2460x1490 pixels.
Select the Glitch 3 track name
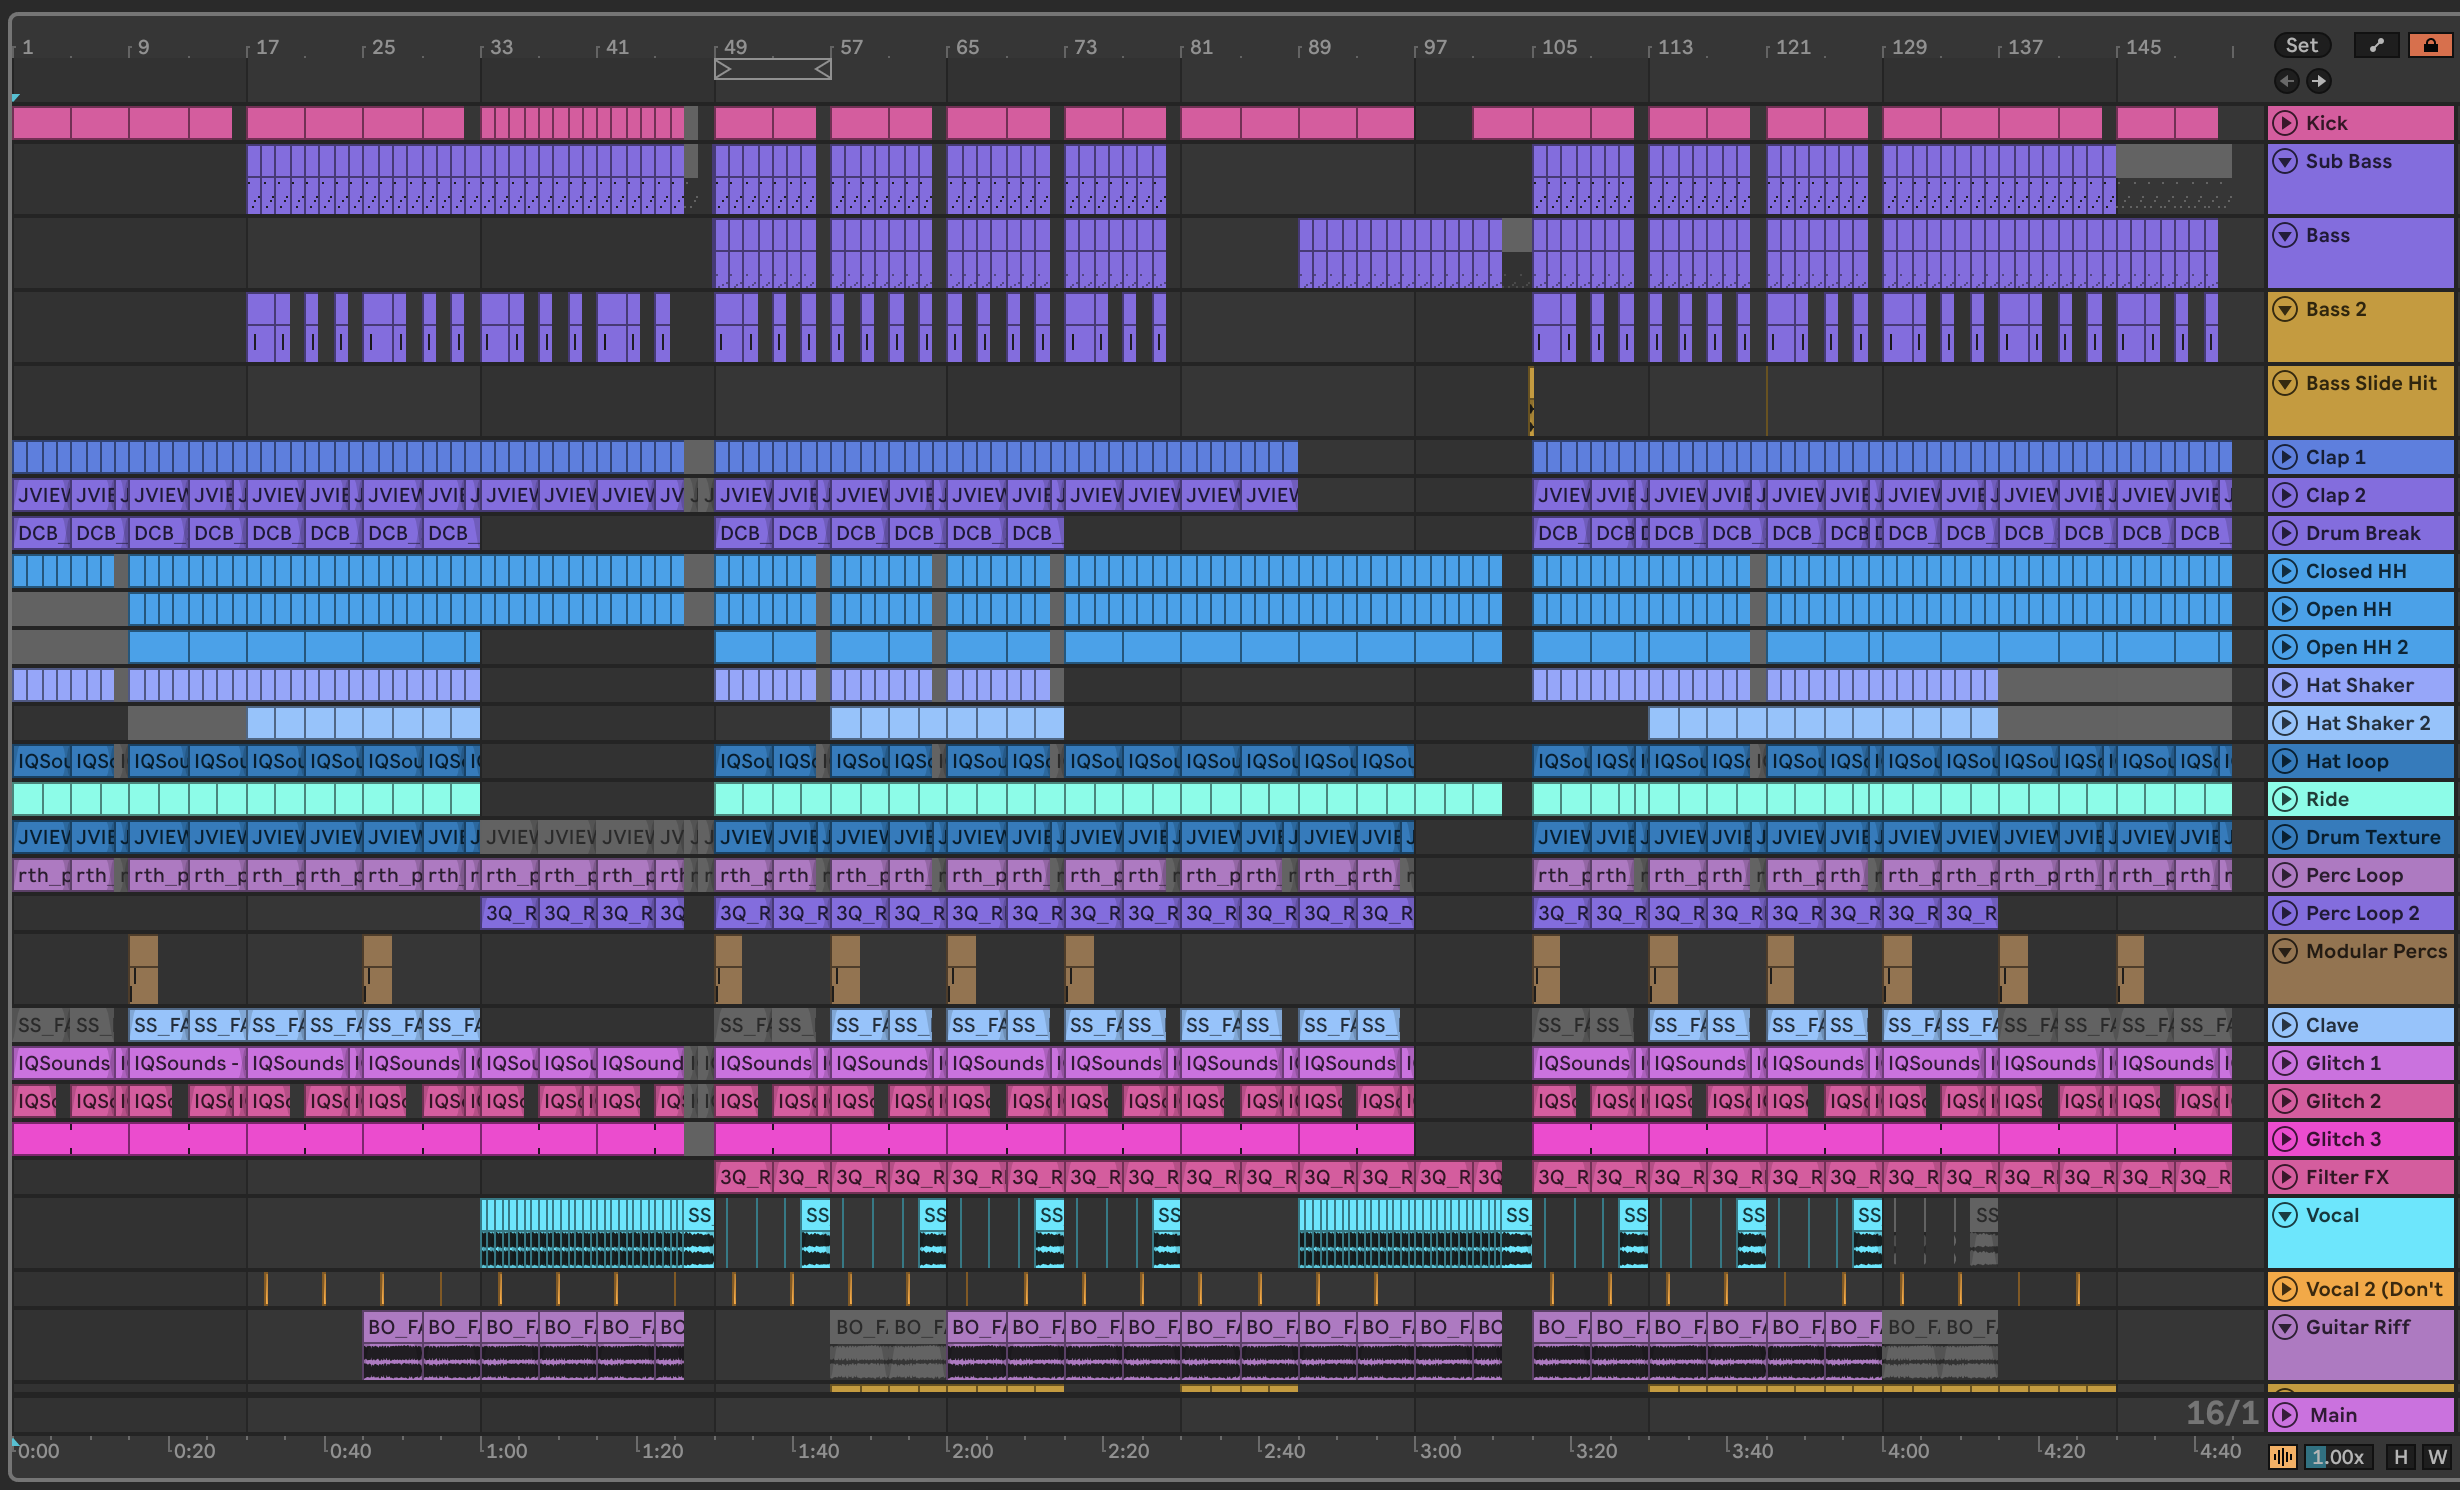pos(2343,1139)
